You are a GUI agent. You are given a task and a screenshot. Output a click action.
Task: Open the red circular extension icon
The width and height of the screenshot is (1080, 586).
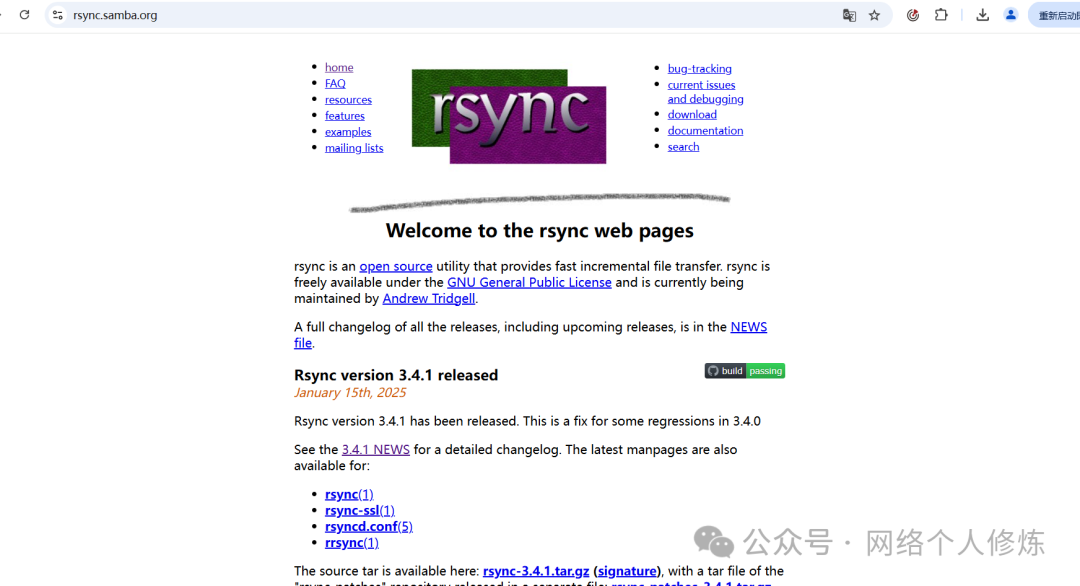coord(913,15)
